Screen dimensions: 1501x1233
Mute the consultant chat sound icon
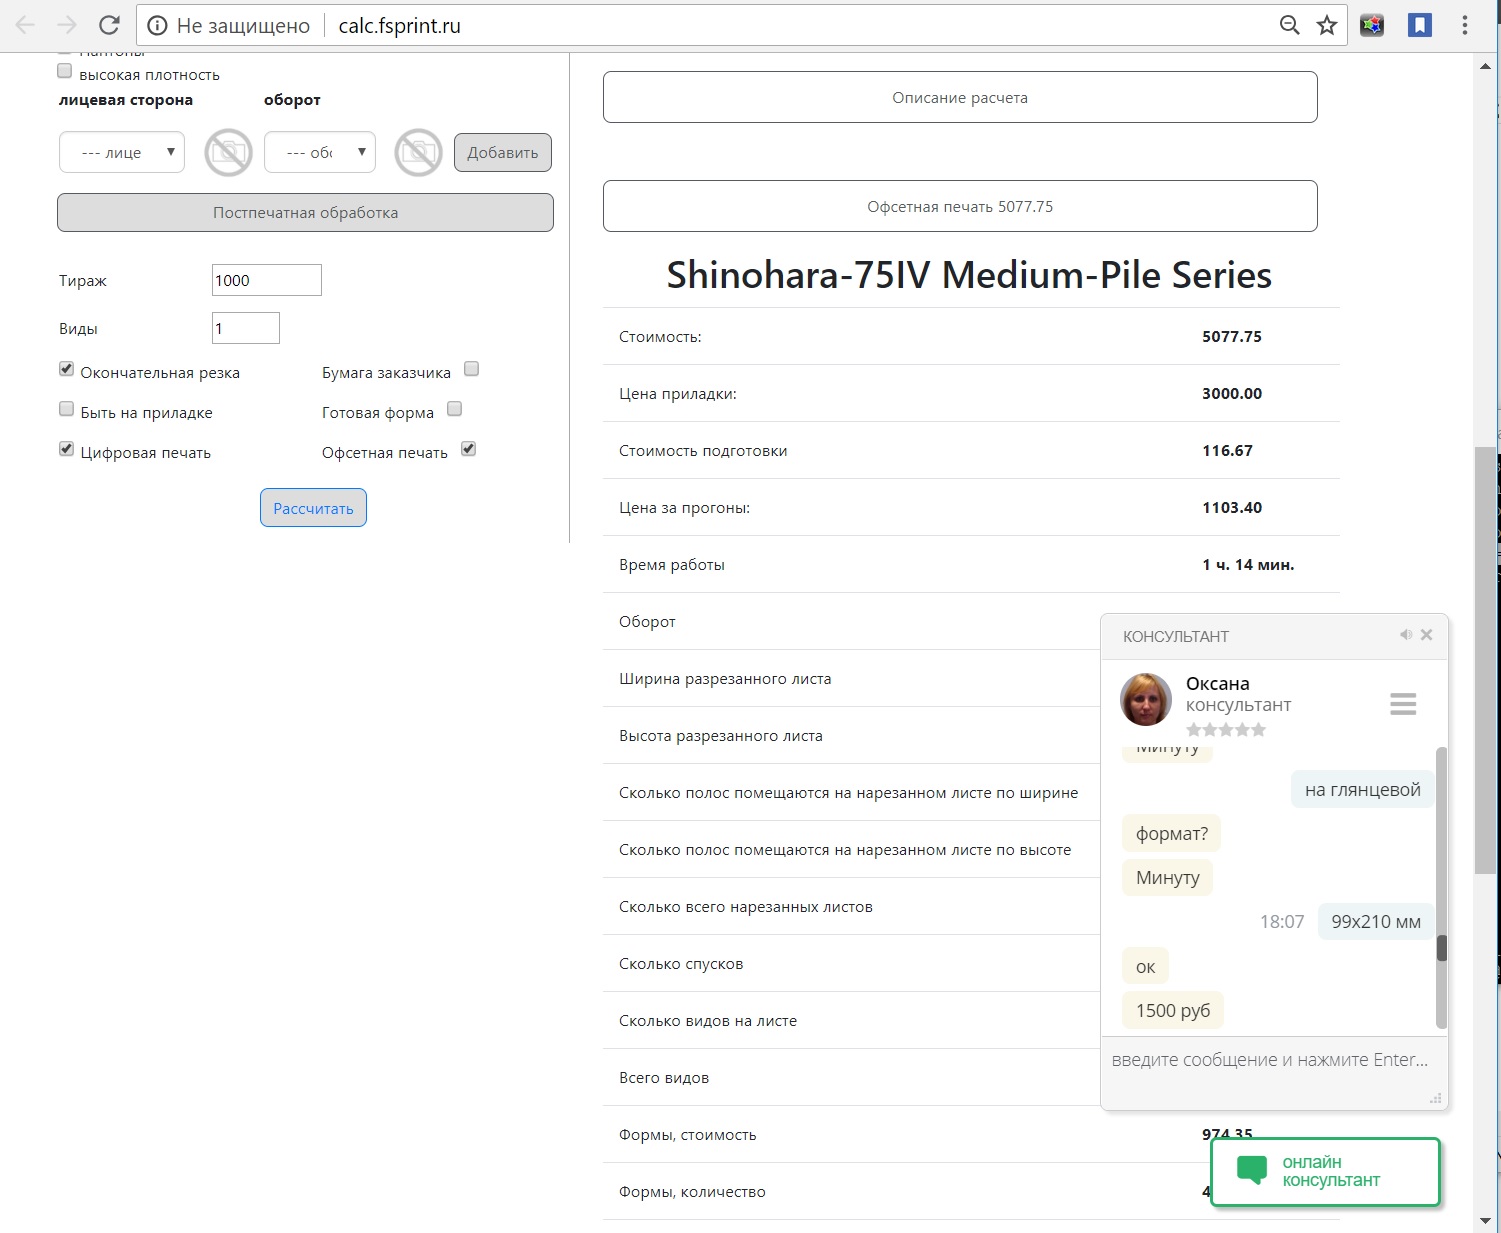click(1406, 635)
